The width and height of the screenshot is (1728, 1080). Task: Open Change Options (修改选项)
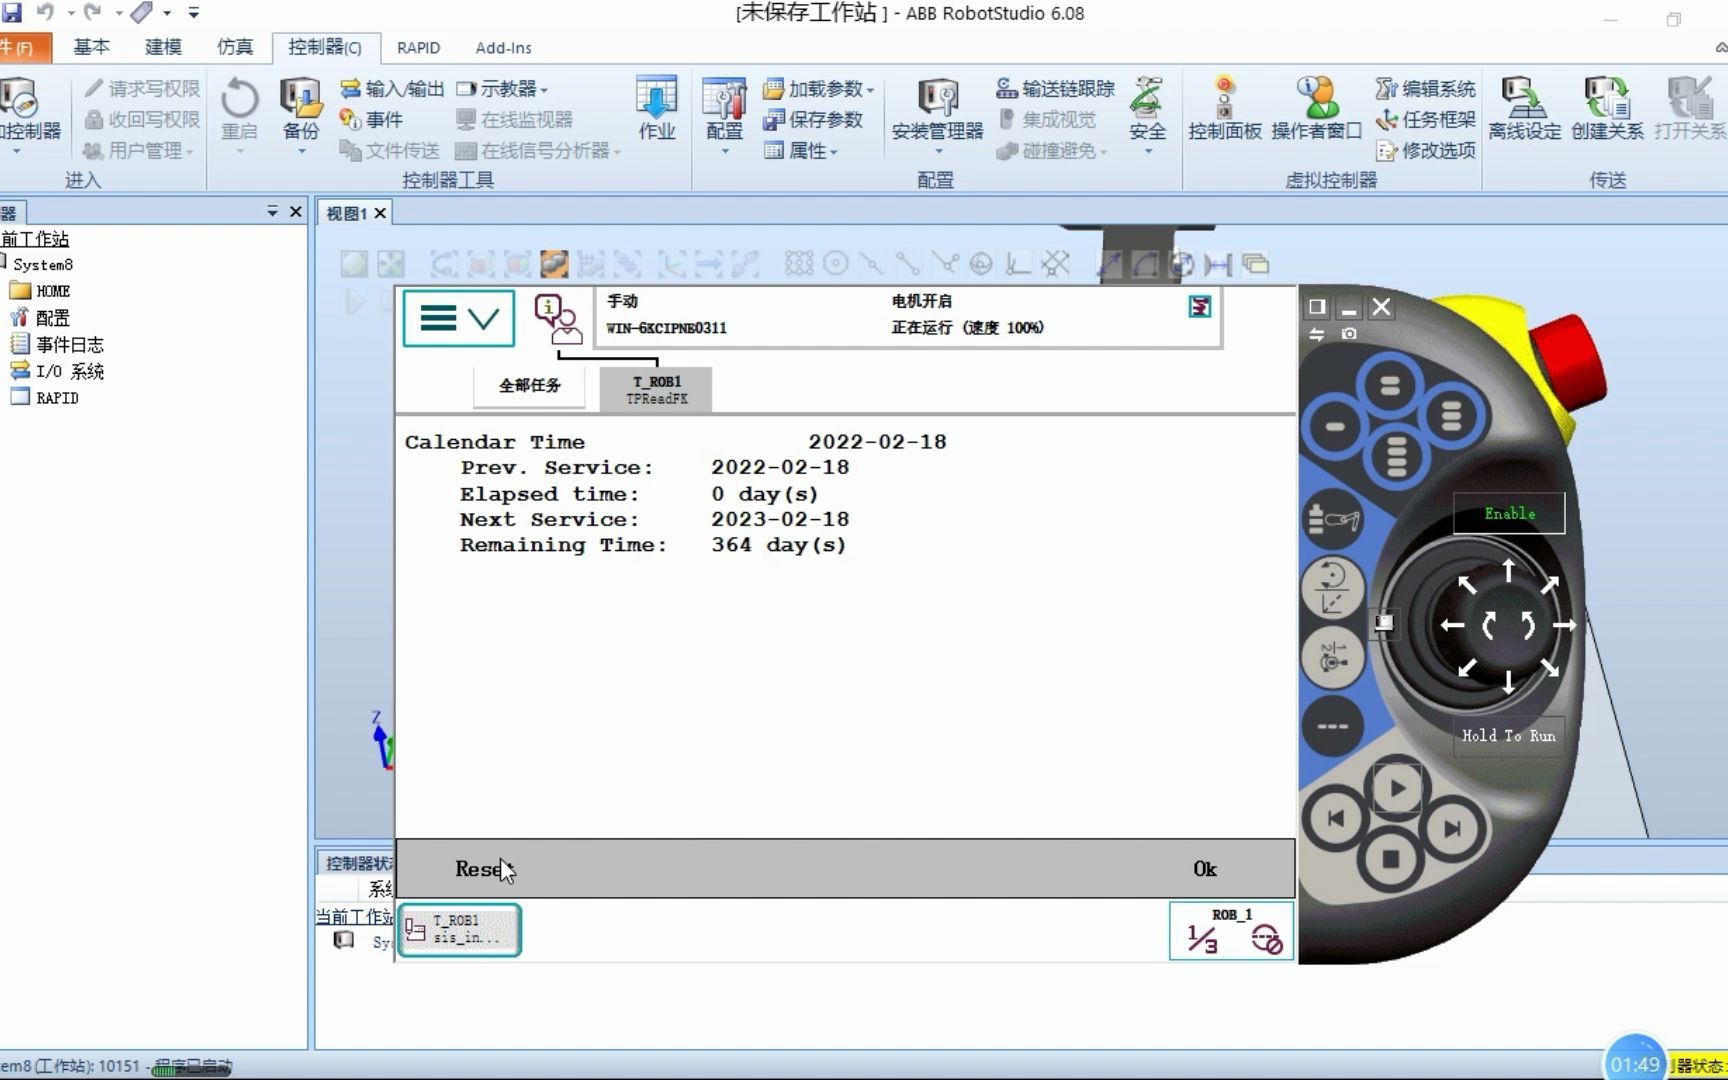coord(1425,151)
